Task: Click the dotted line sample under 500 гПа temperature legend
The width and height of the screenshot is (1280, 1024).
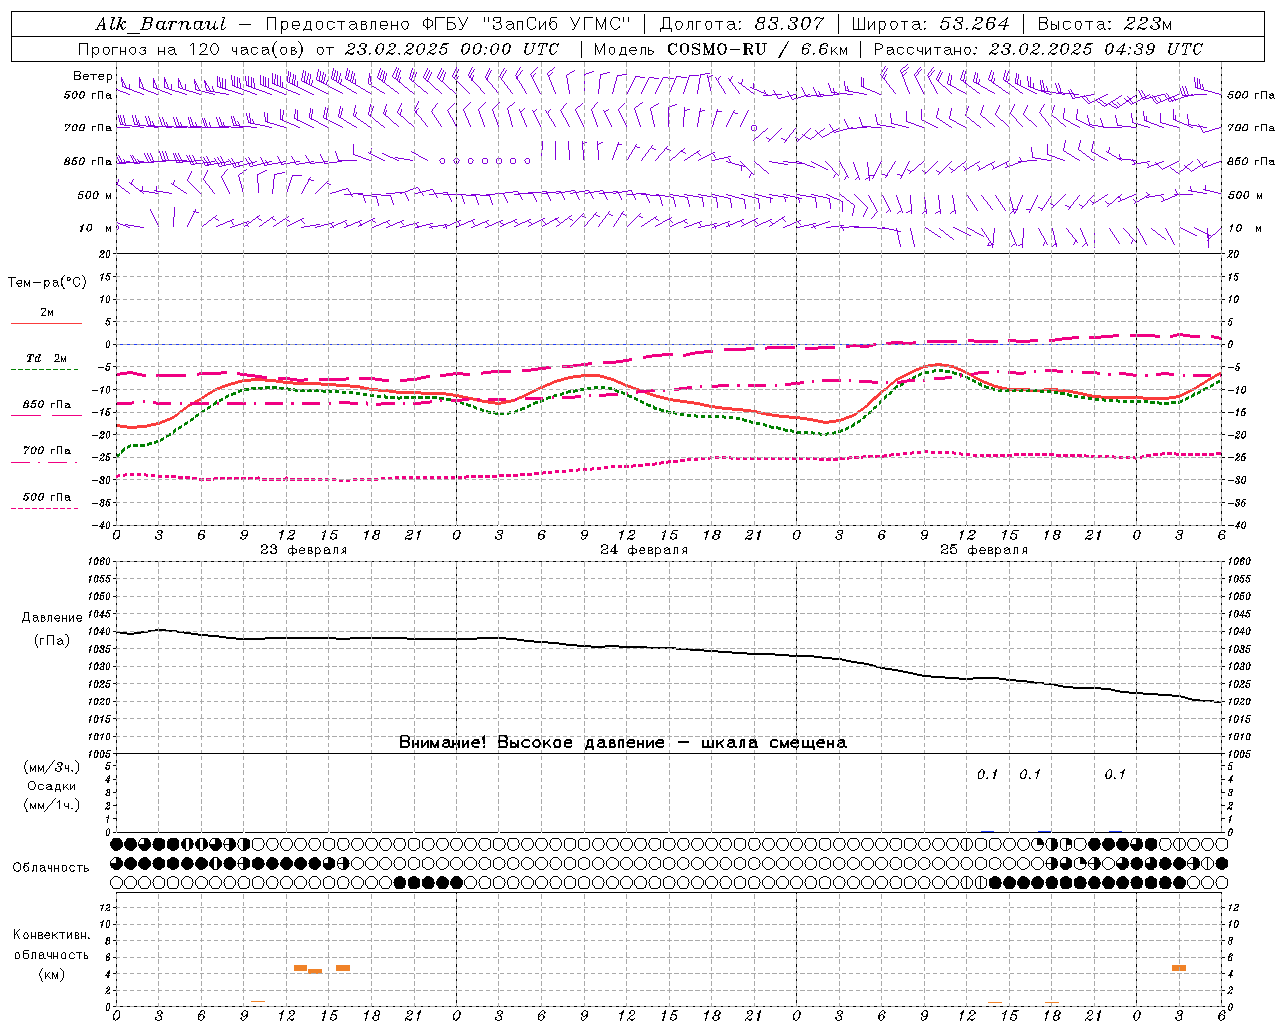Action: pyautogui.click(x=44, y=509)
